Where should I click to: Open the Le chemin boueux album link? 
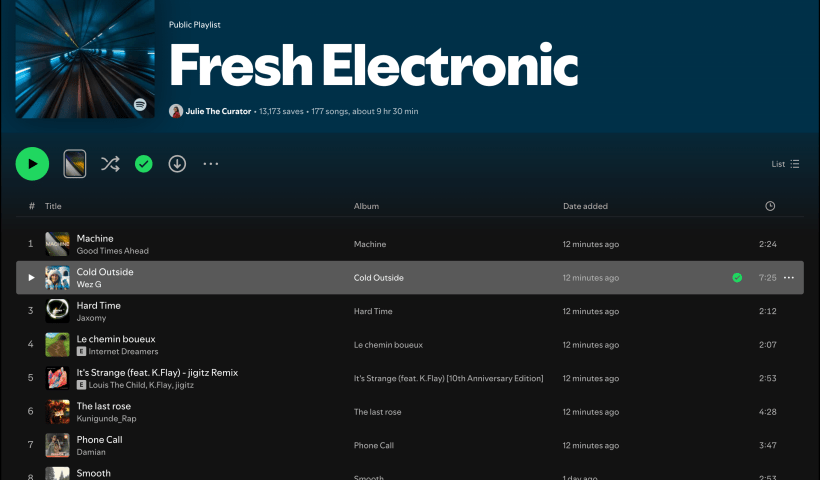(388, 345)
